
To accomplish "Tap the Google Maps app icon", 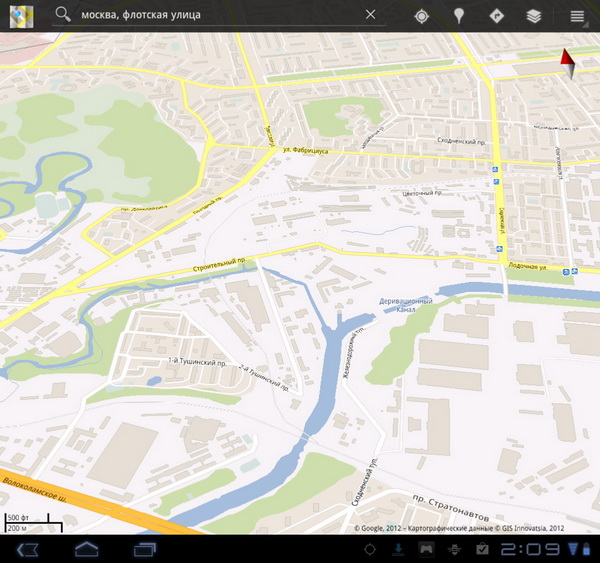I will pyautogui.click(x=20, y=16).
